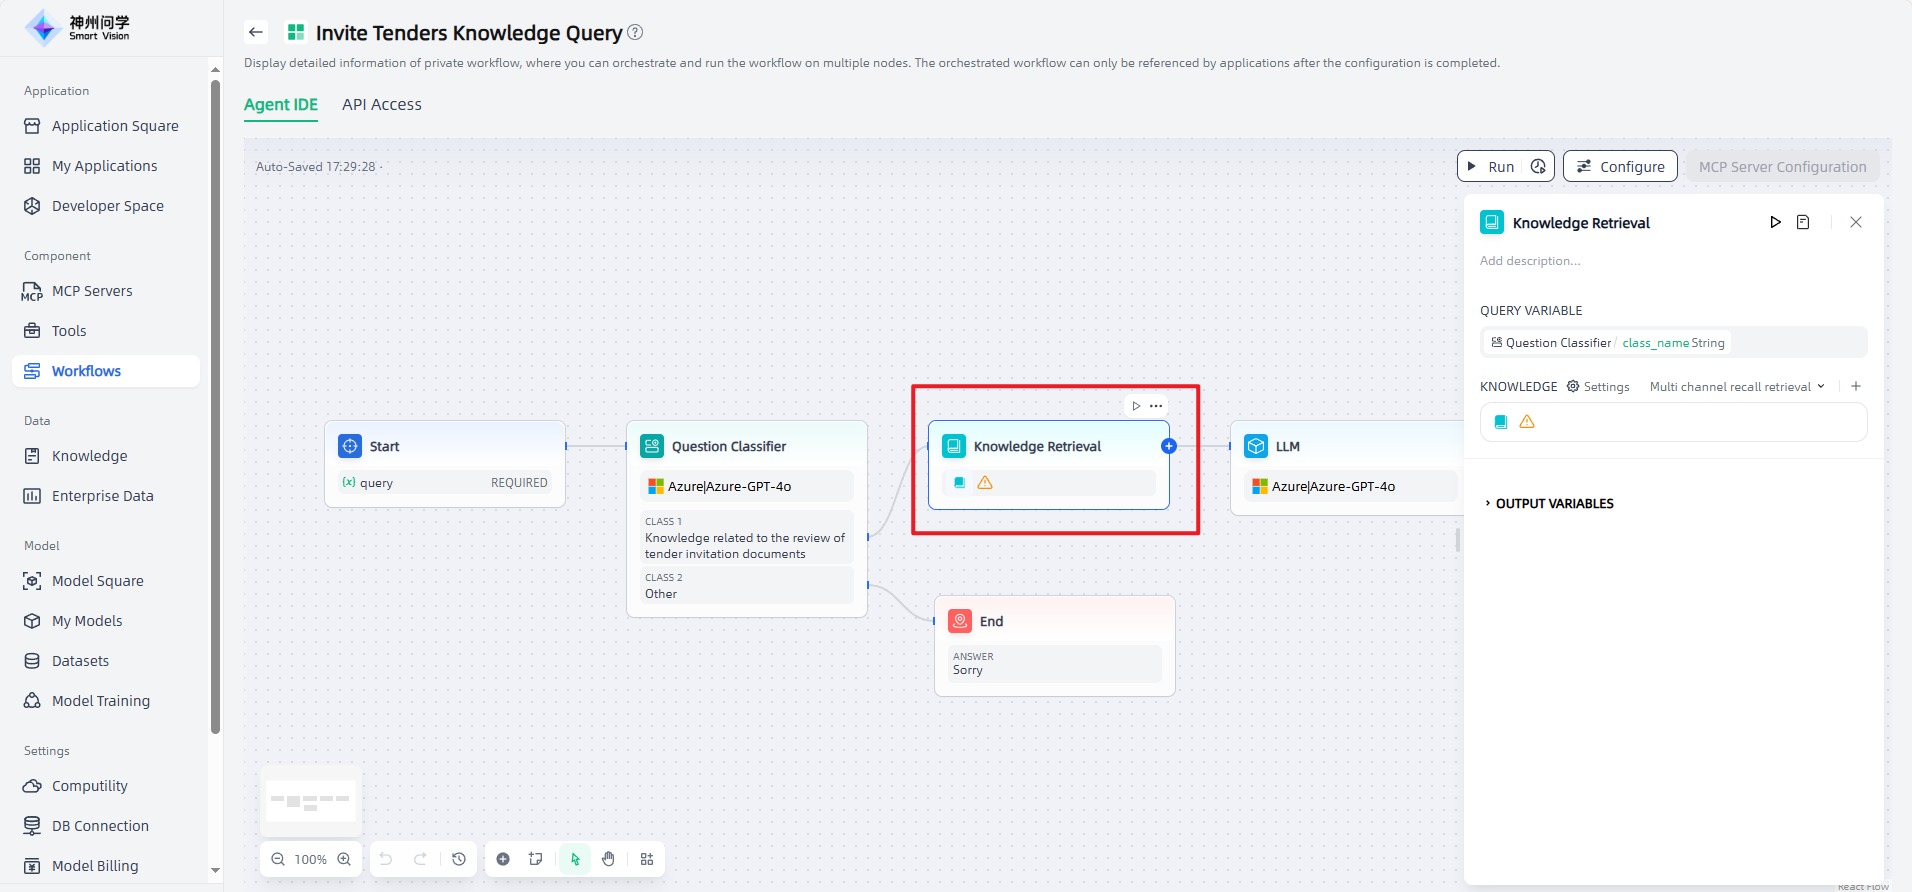Click the Configure button
This screenshot has height=892, width=1912.
tap(1620, 167)
